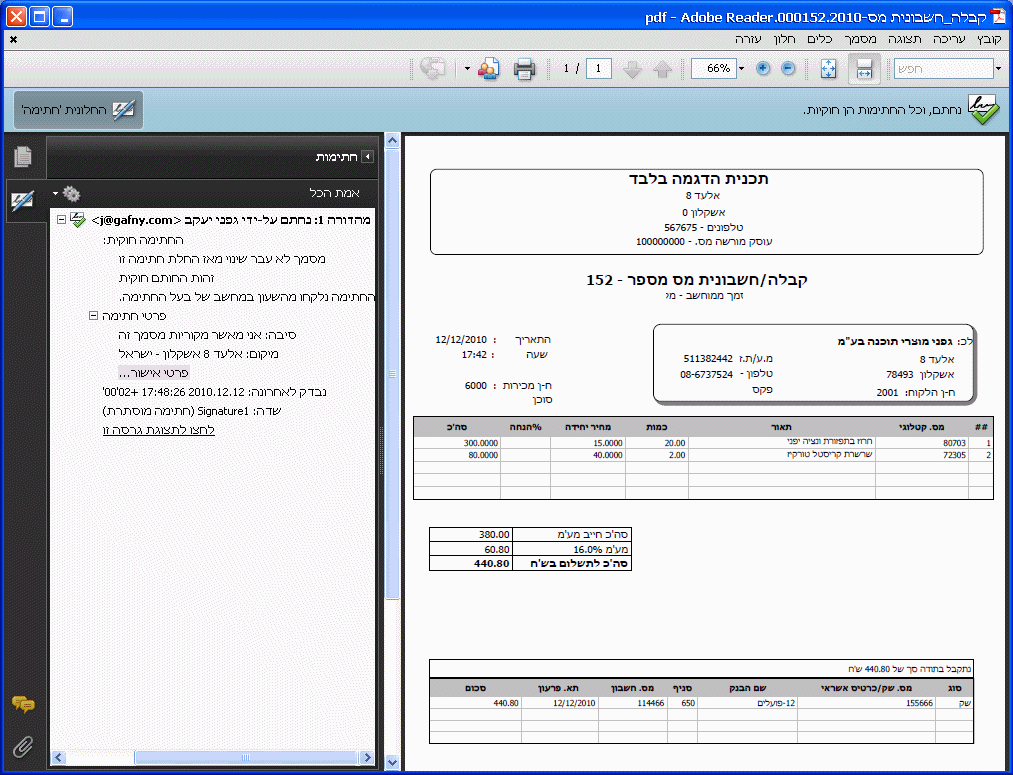Click the 'לחצו לתצוגת גרסה זו' link
This screenshot has width=1013, height=775.
(159, 430)
